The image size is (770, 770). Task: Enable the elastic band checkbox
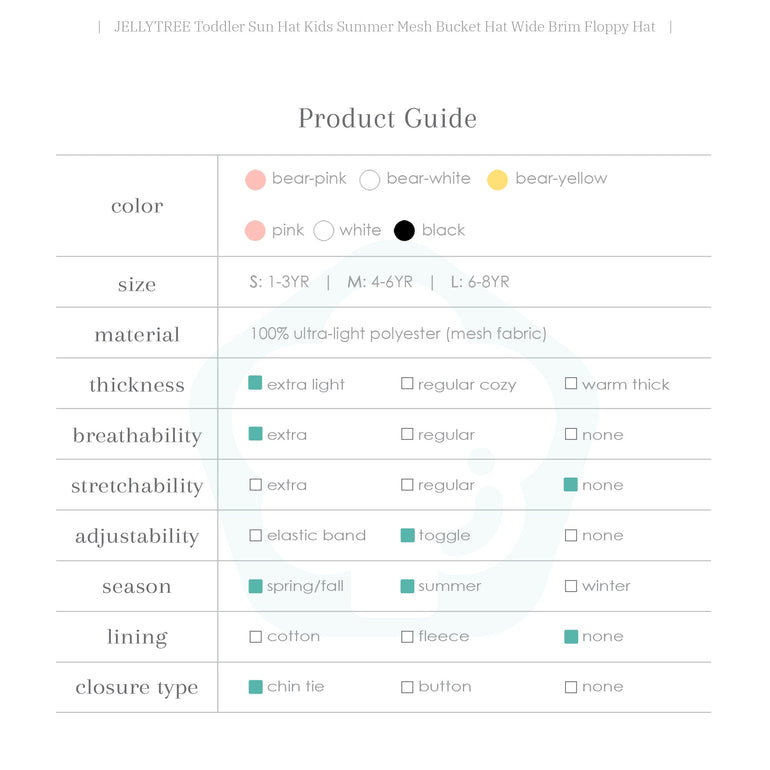pos(255,536)
